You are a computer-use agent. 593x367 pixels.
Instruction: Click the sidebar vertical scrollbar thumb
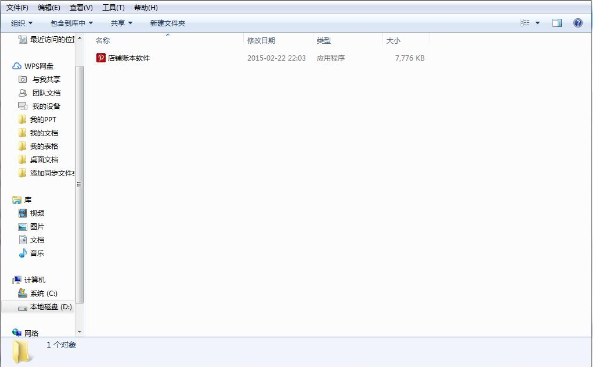click(79, 185)
